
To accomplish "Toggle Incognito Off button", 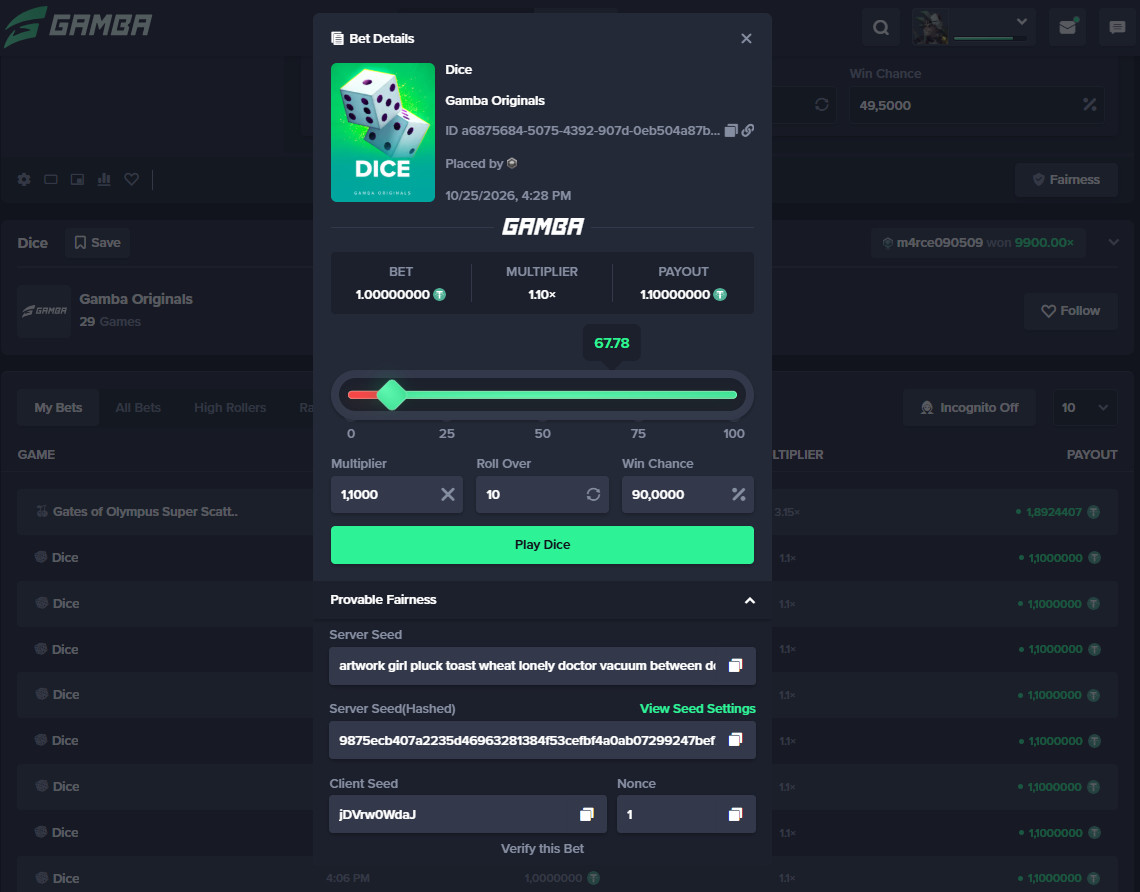I will click(969, 408).
